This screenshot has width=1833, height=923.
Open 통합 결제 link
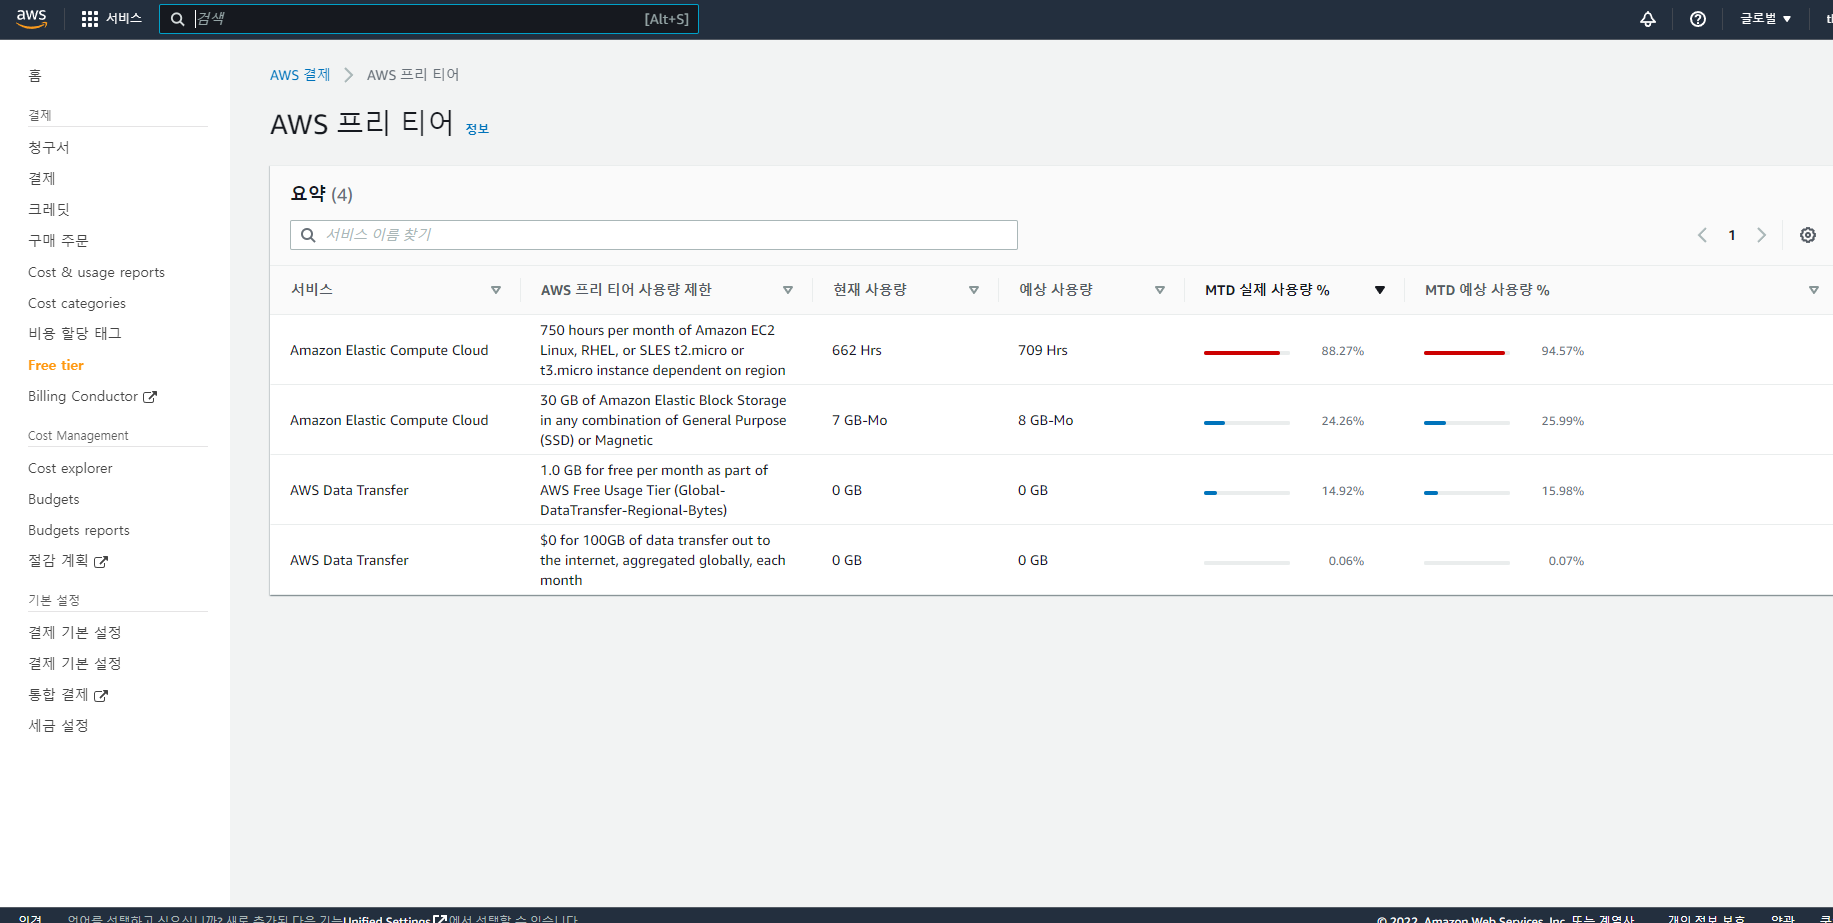click(x=58, y=694)
